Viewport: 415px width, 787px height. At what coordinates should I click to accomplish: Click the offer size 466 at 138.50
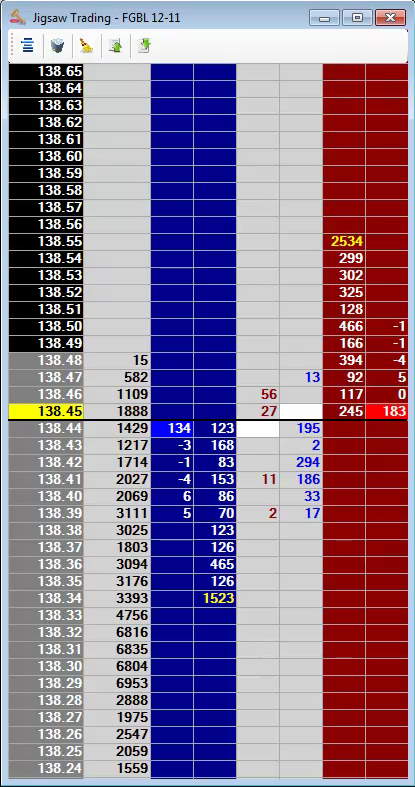pos(344,327)
